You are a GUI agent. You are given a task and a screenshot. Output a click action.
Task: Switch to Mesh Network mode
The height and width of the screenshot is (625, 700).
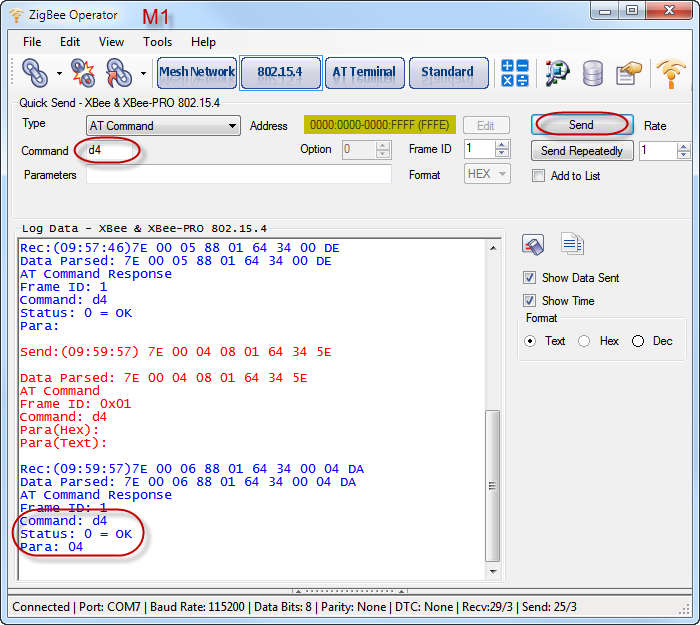click(x=197, y=73)
